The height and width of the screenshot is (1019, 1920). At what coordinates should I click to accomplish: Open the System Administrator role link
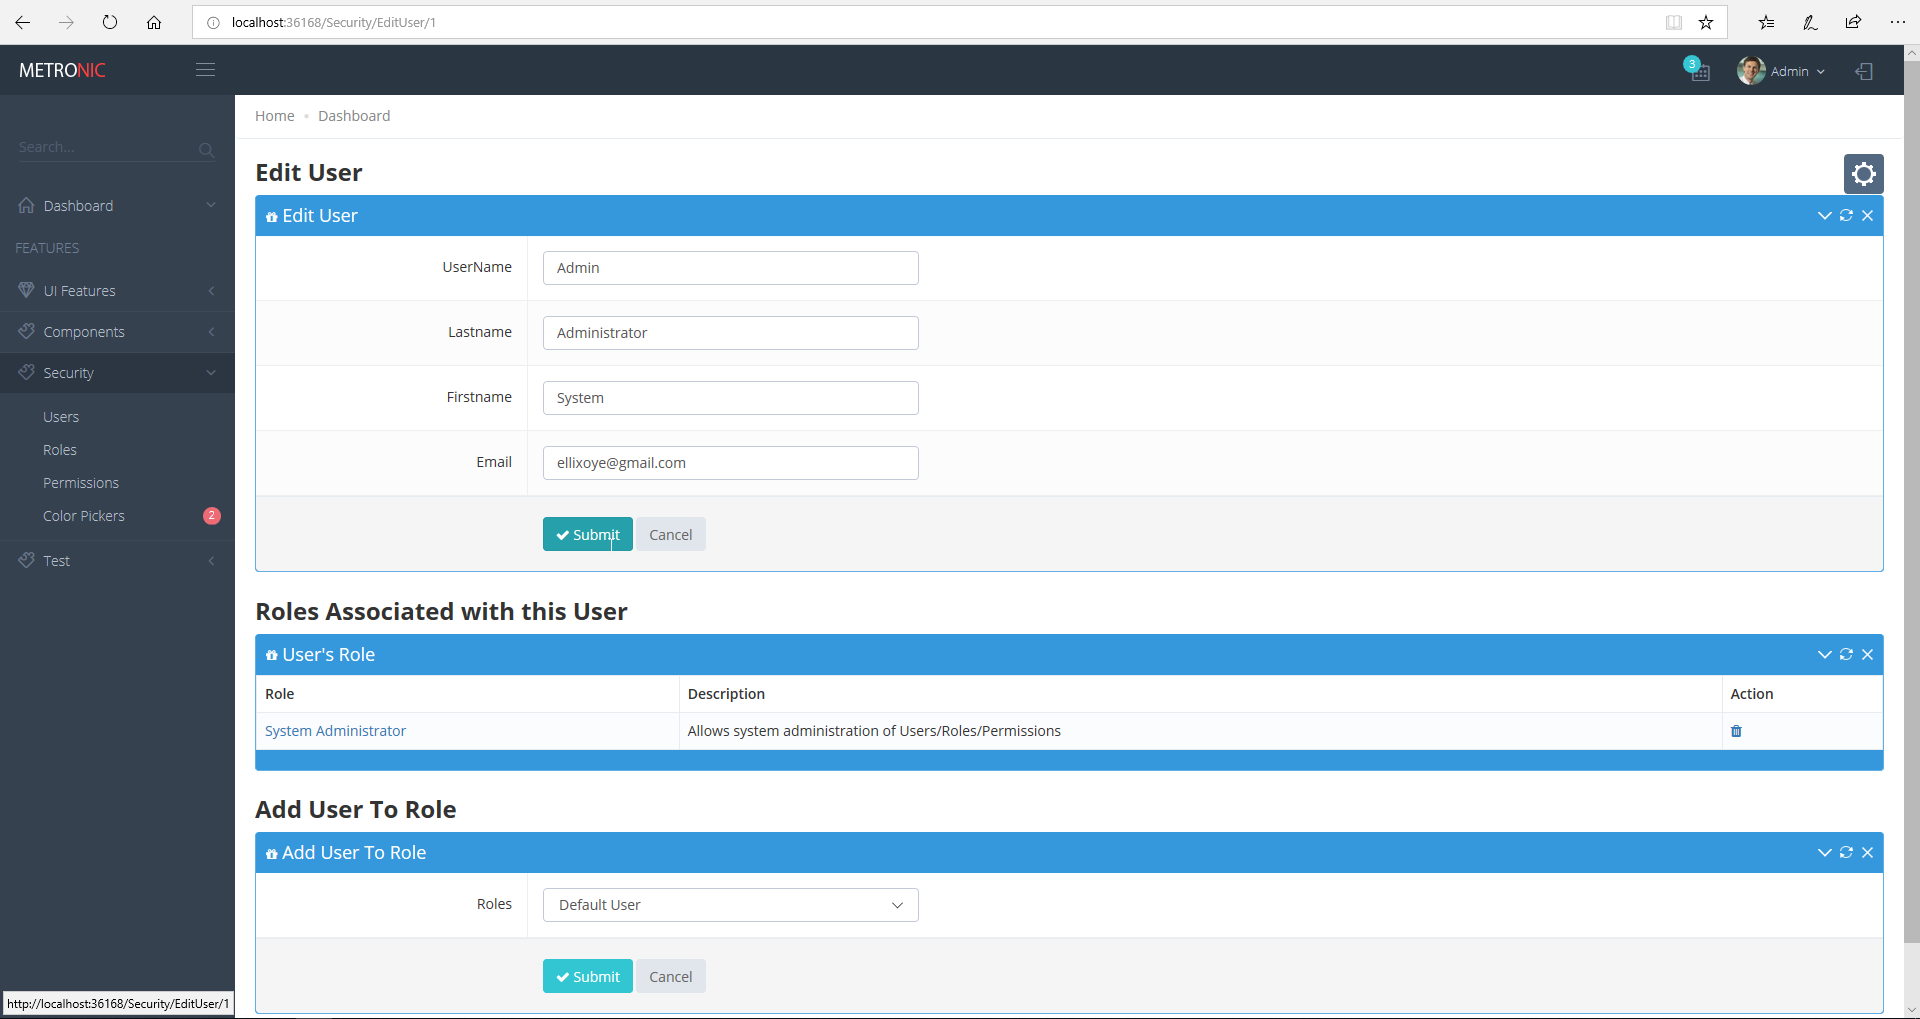334,730
